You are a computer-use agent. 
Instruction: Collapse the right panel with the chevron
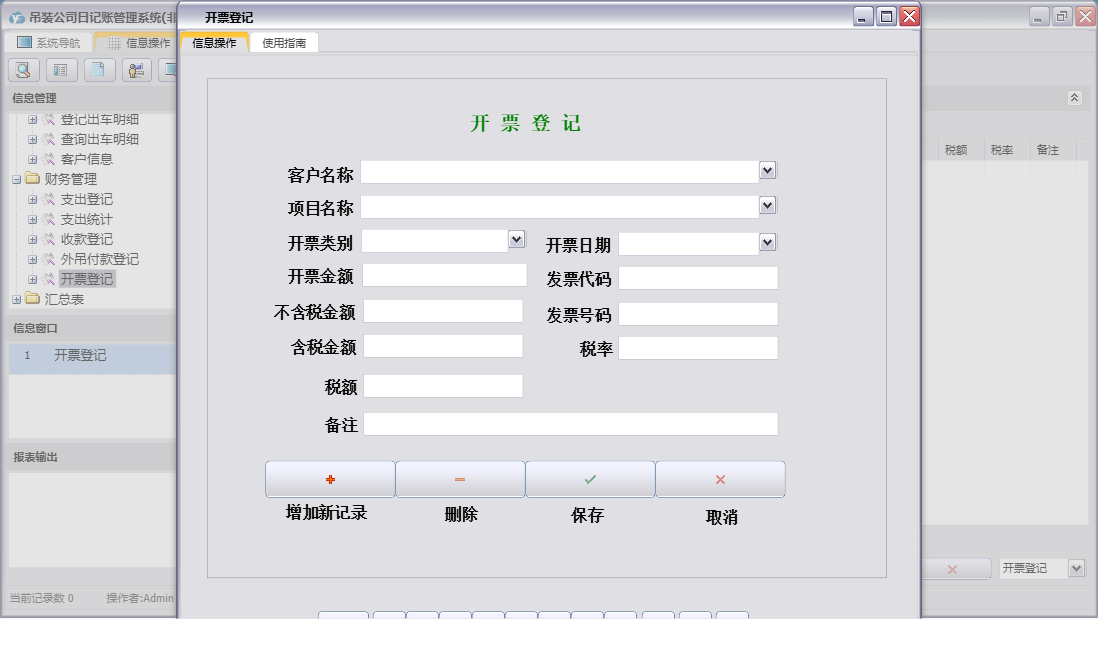(1077, 98)
